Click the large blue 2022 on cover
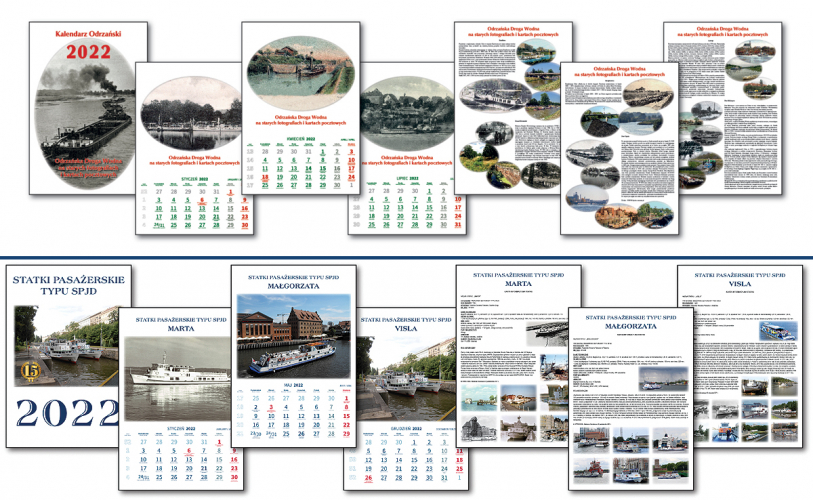This screenshot has height=500, width=813. [67, 412]
